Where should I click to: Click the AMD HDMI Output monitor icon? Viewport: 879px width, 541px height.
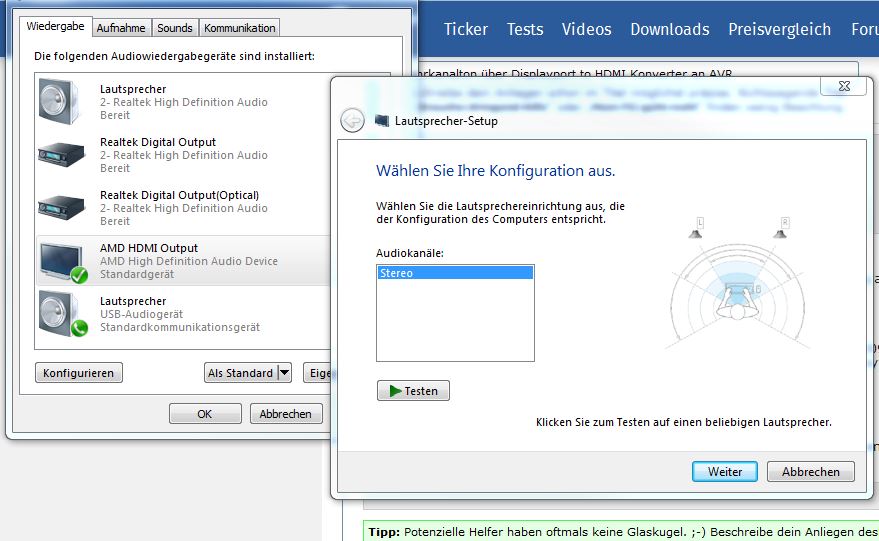pos(63,262)
